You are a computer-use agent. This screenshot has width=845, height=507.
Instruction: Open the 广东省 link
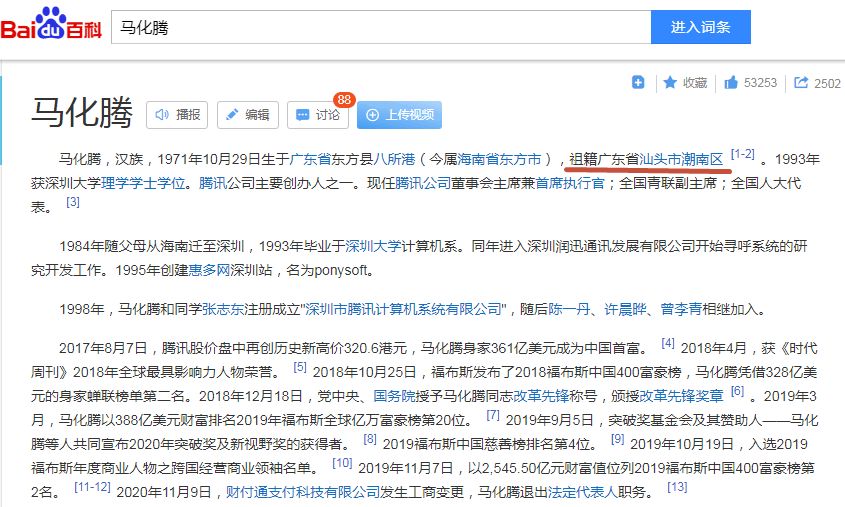[310, 159]
